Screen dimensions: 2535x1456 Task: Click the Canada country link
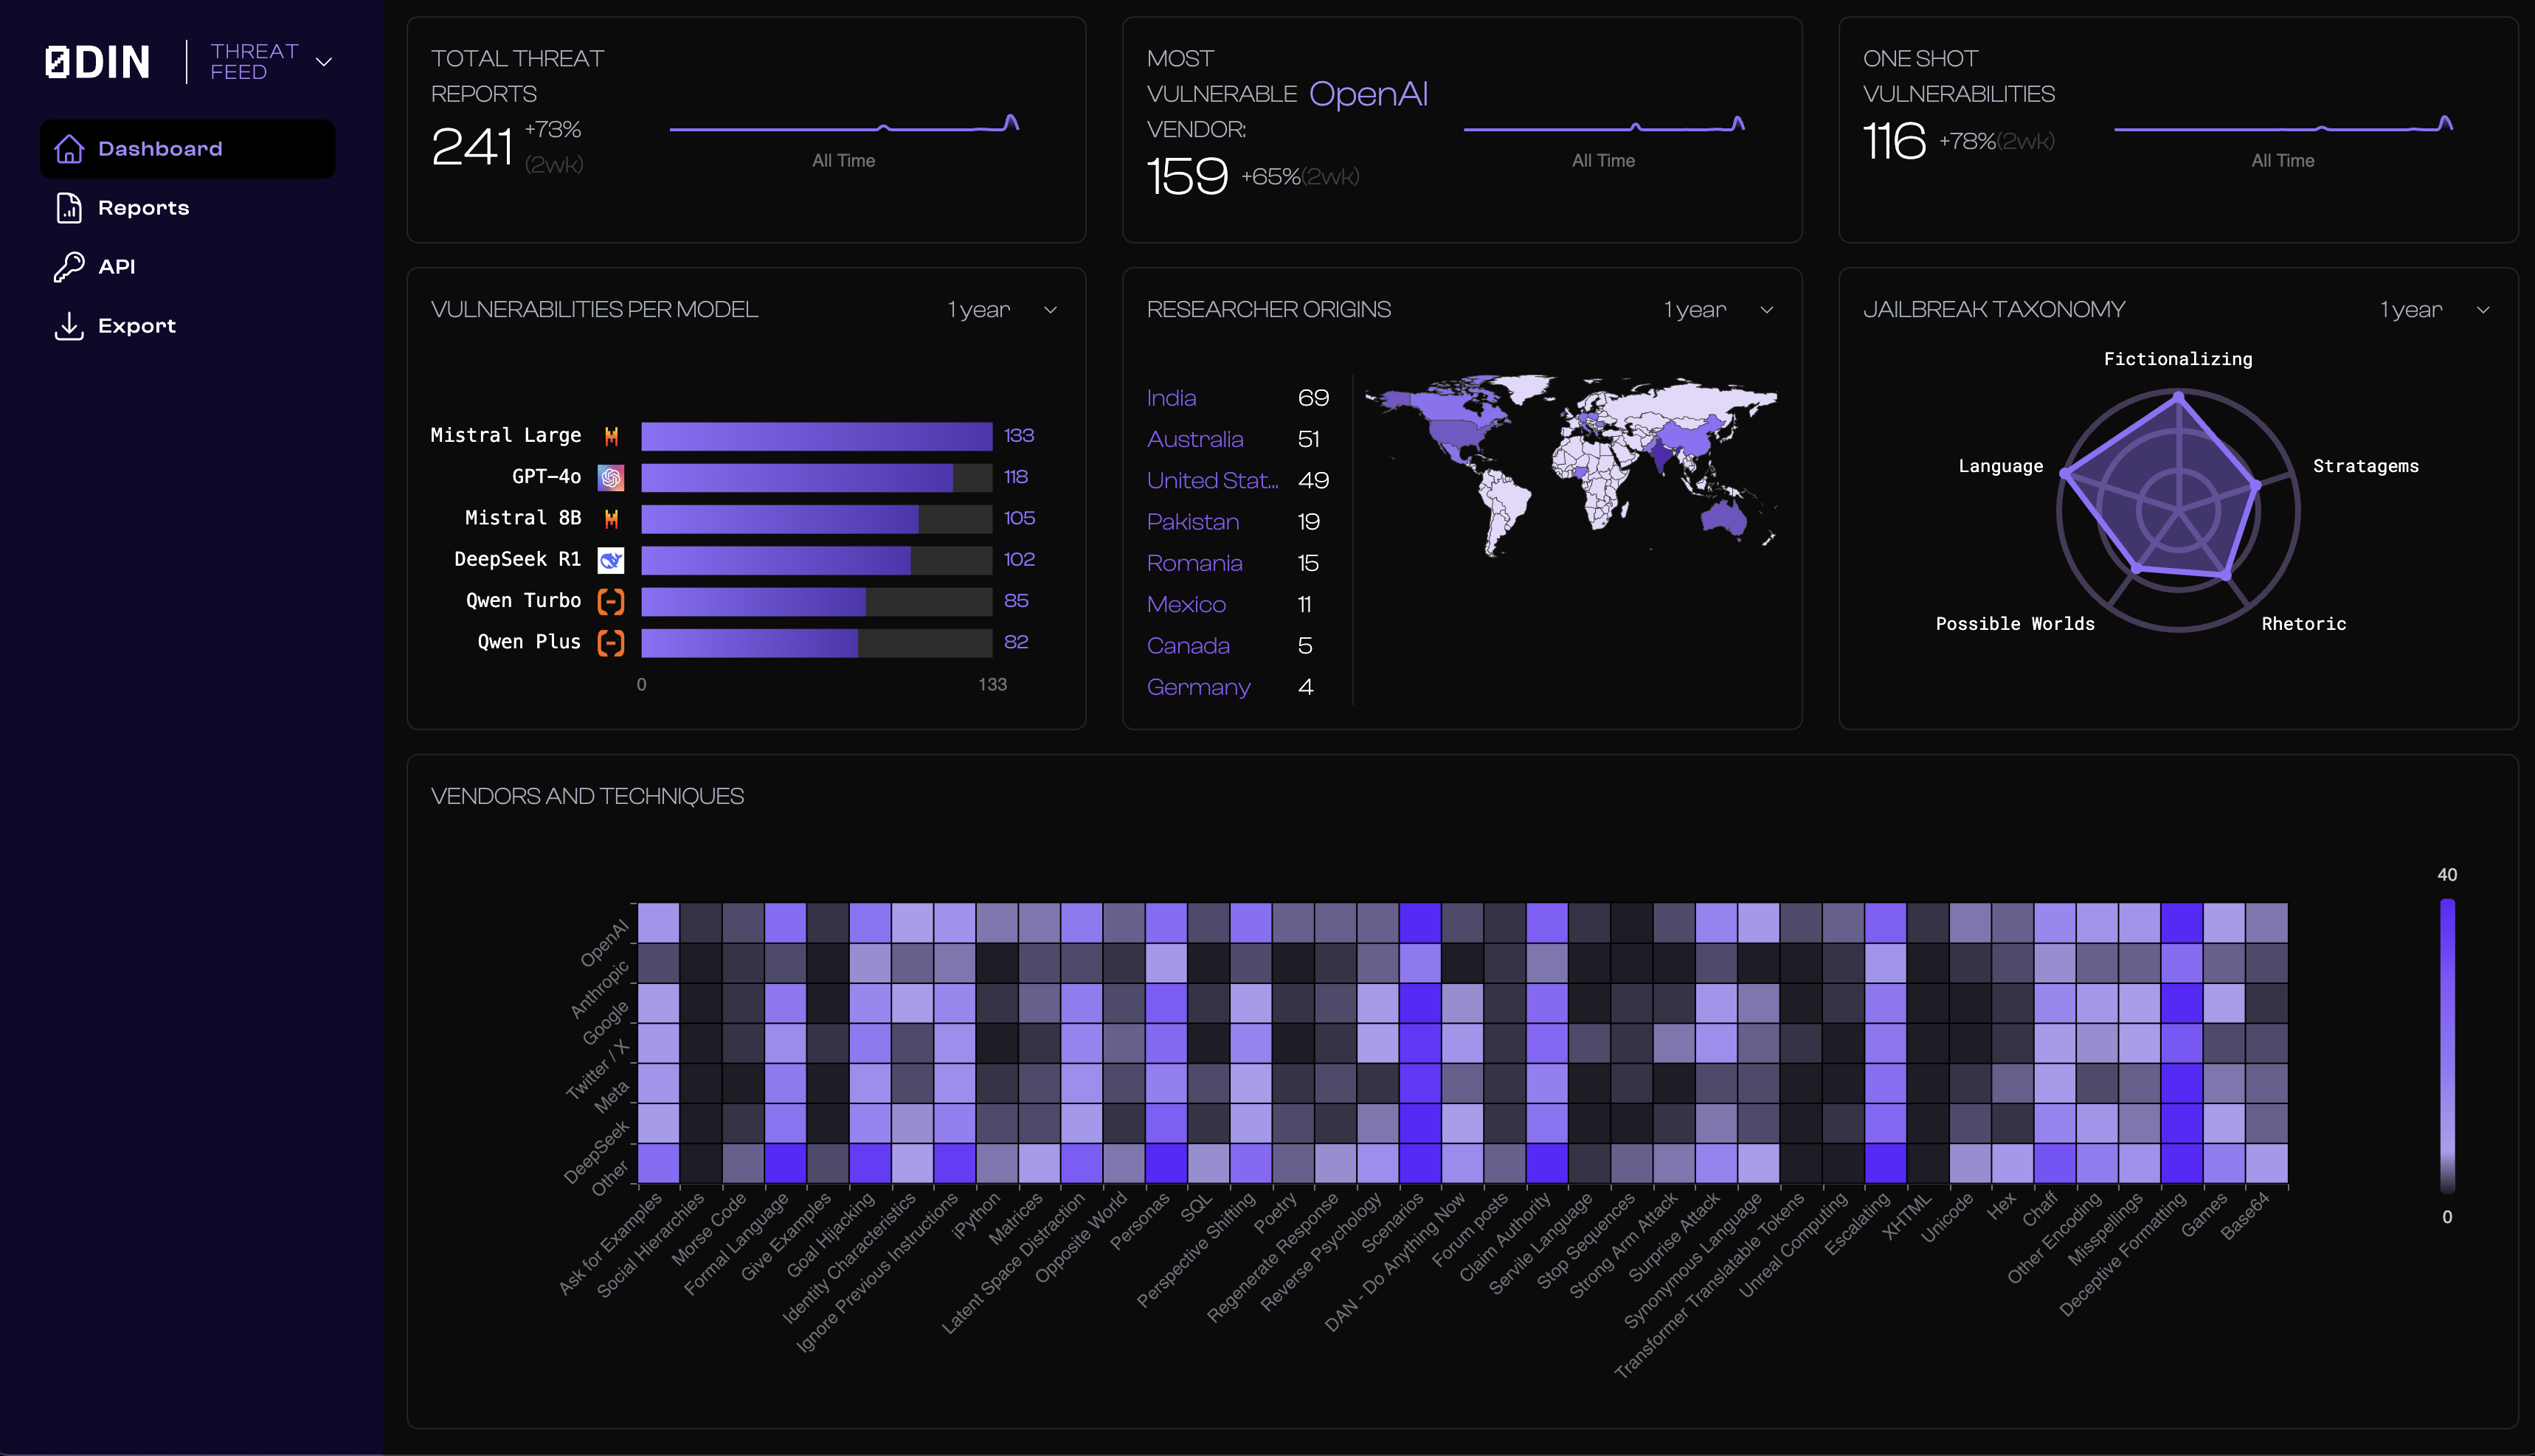click(1188, 646)
